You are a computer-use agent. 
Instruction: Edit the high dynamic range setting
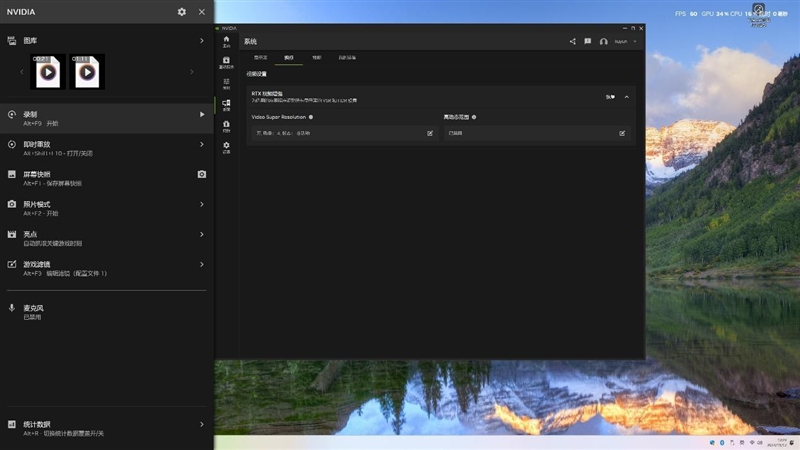(x=622, y=133)
